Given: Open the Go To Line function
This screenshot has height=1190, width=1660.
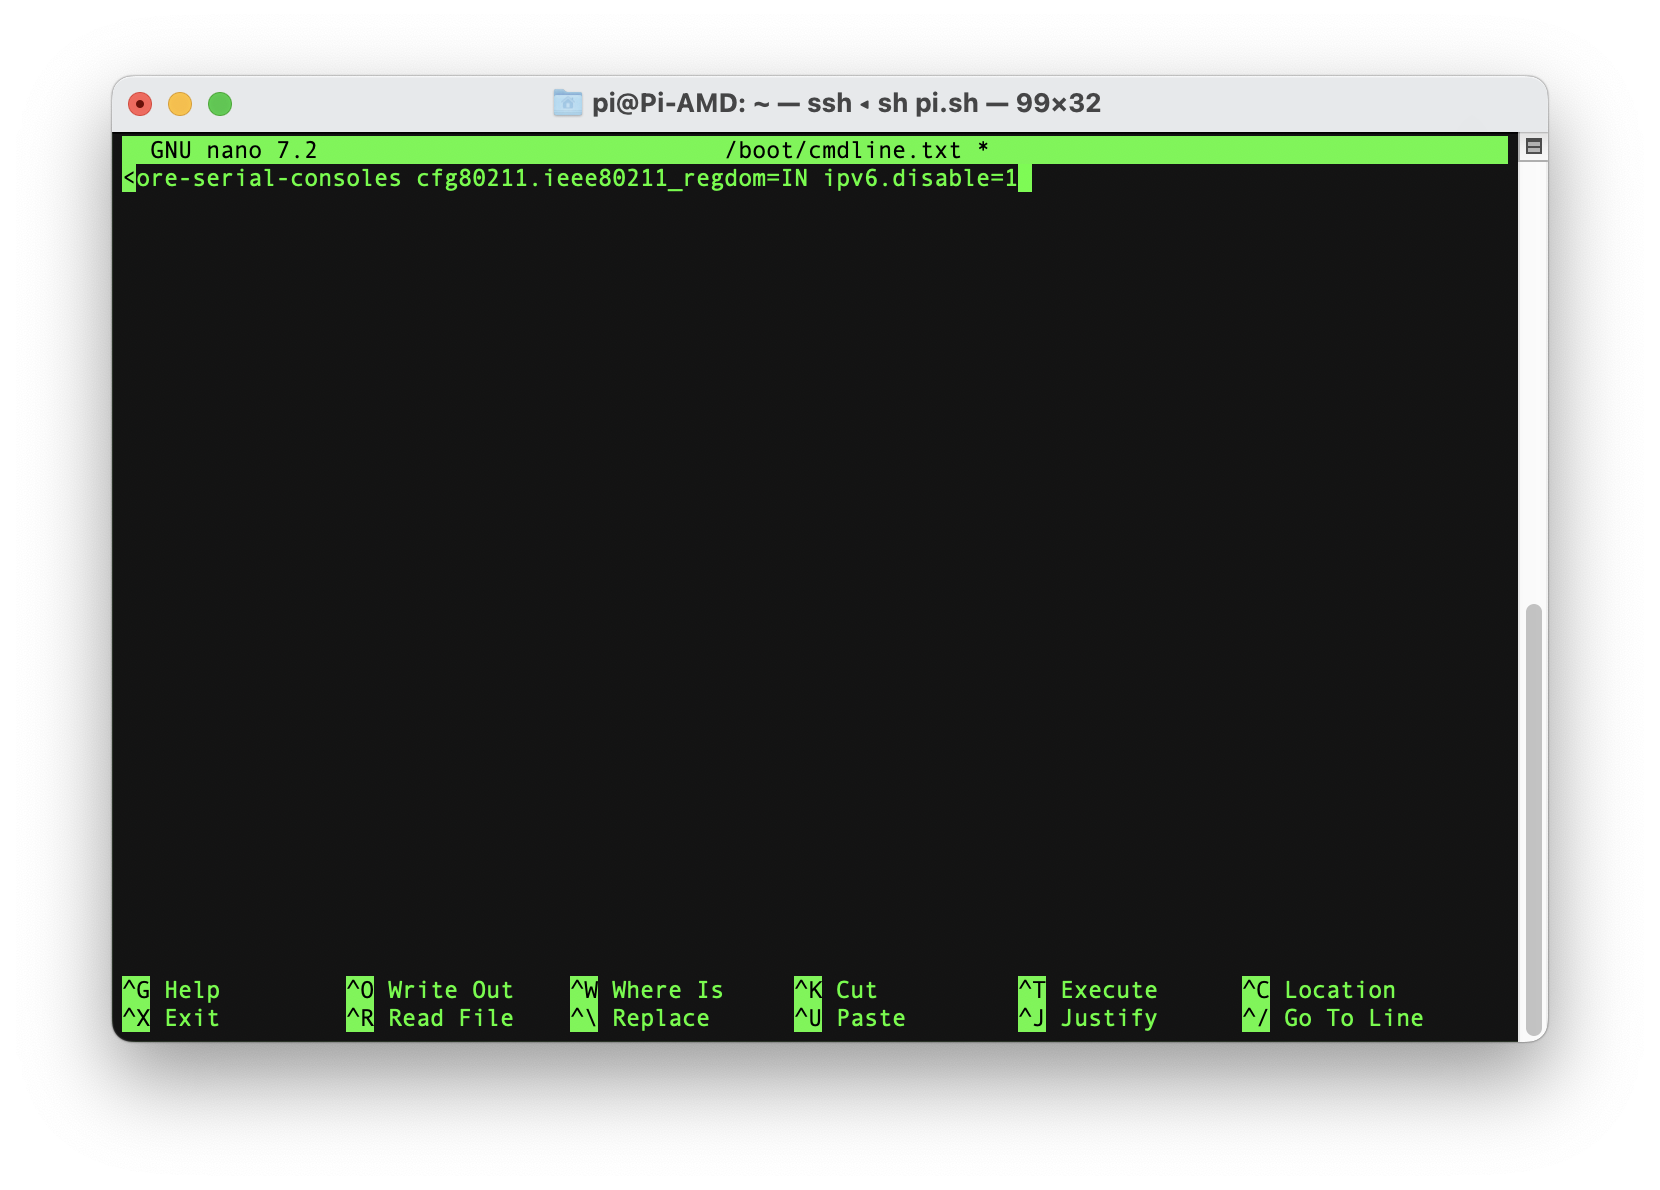Looking at the screenshot, I should (1353, 1018).
